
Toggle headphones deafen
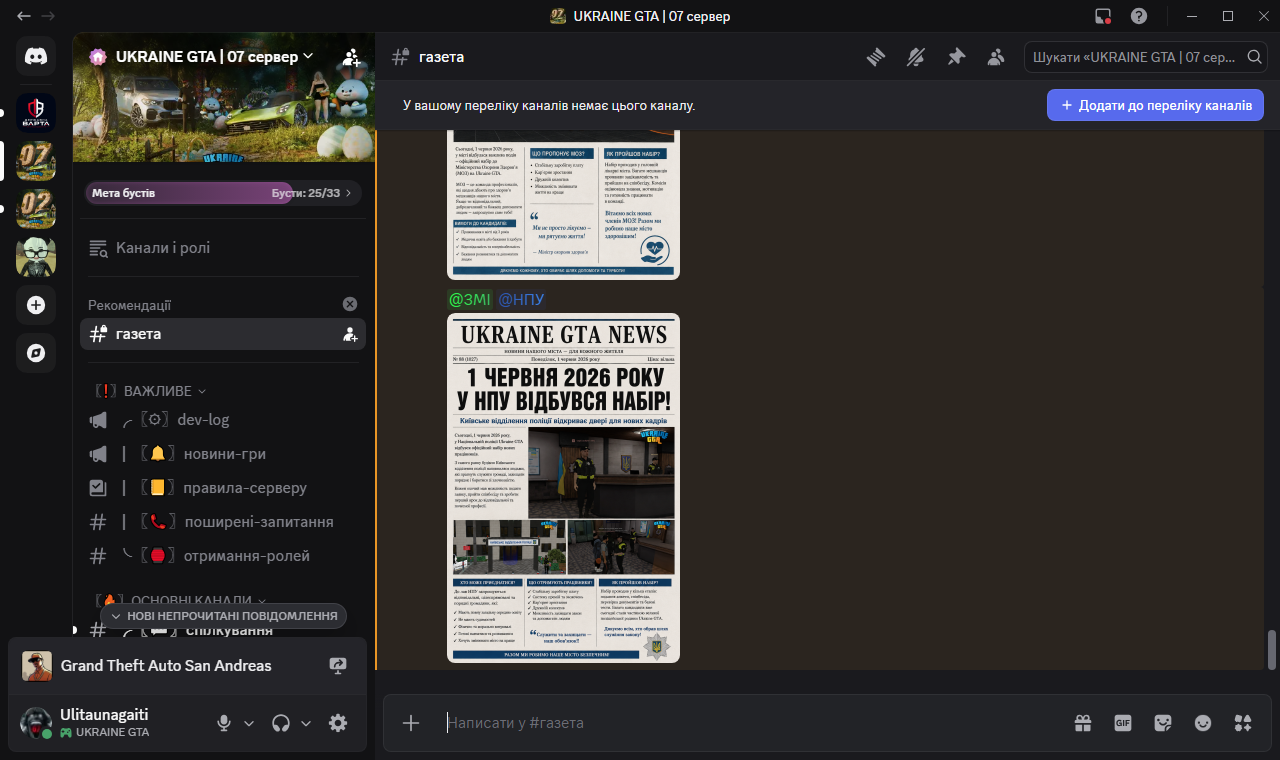point(282,723)
